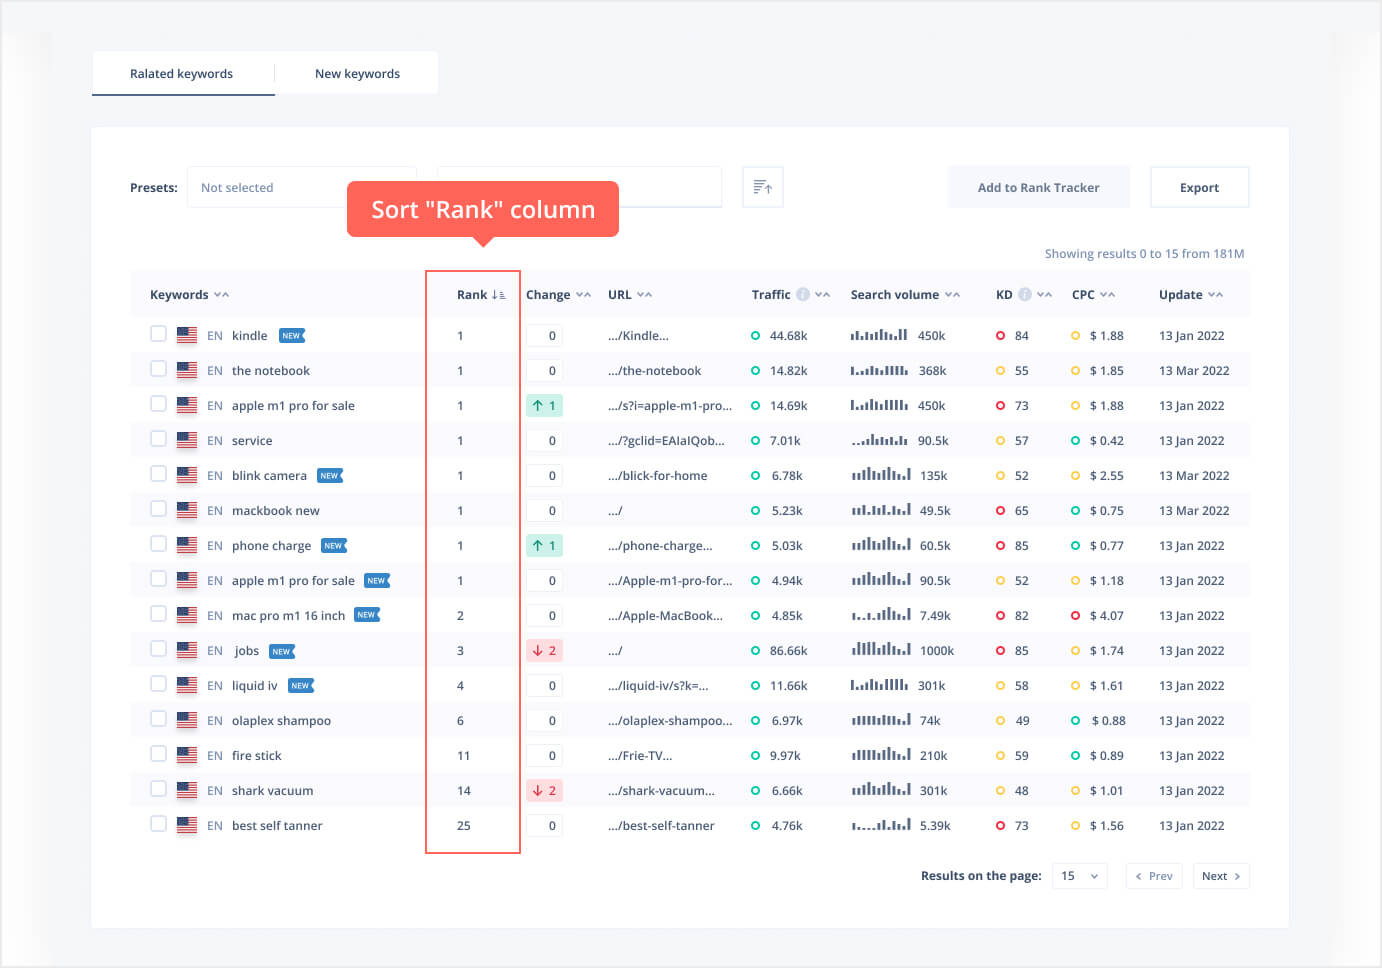Click the US flag icon in kindle row
The image size is (1382, 968).
[x=187, y=335]
